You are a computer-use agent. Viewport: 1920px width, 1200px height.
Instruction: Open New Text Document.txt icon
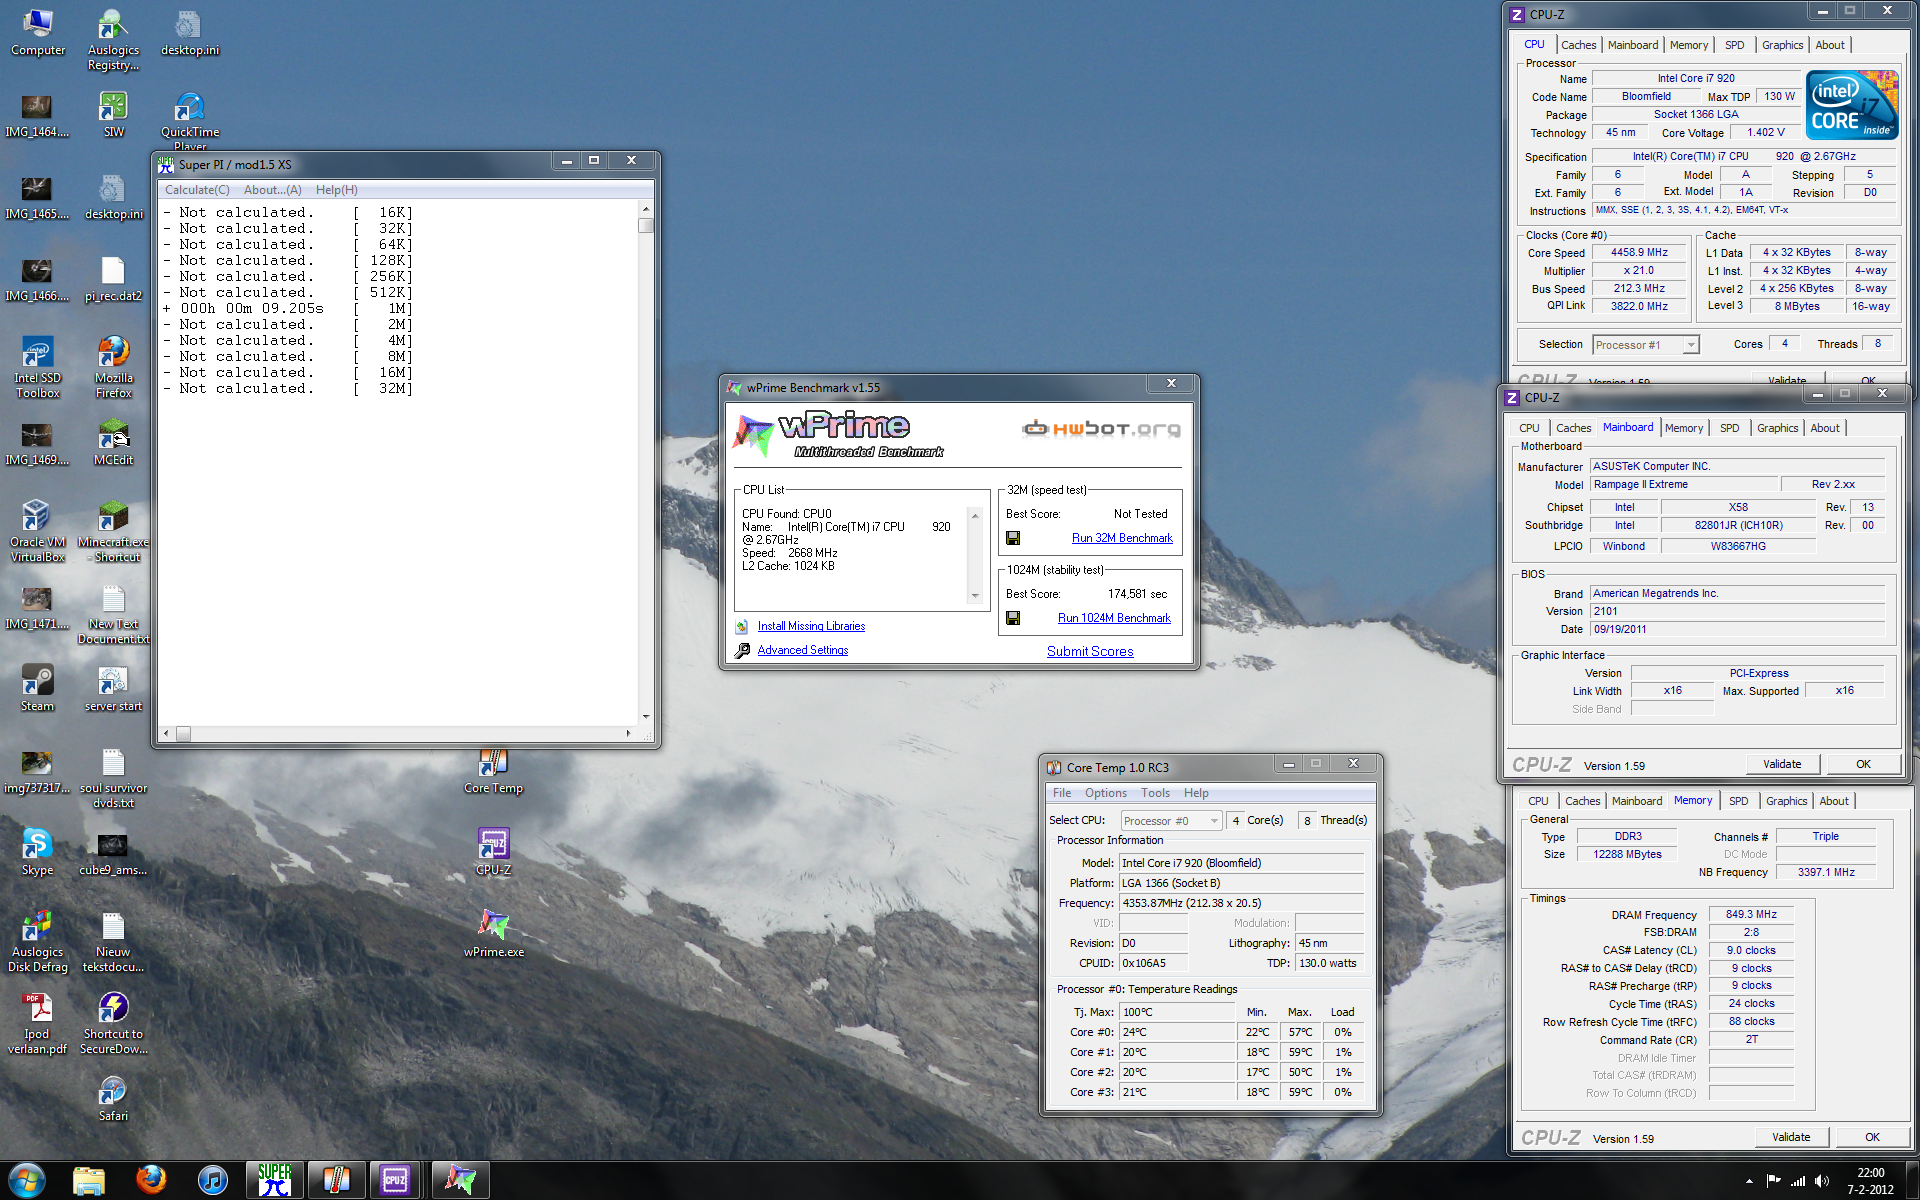tap(113, 613)
